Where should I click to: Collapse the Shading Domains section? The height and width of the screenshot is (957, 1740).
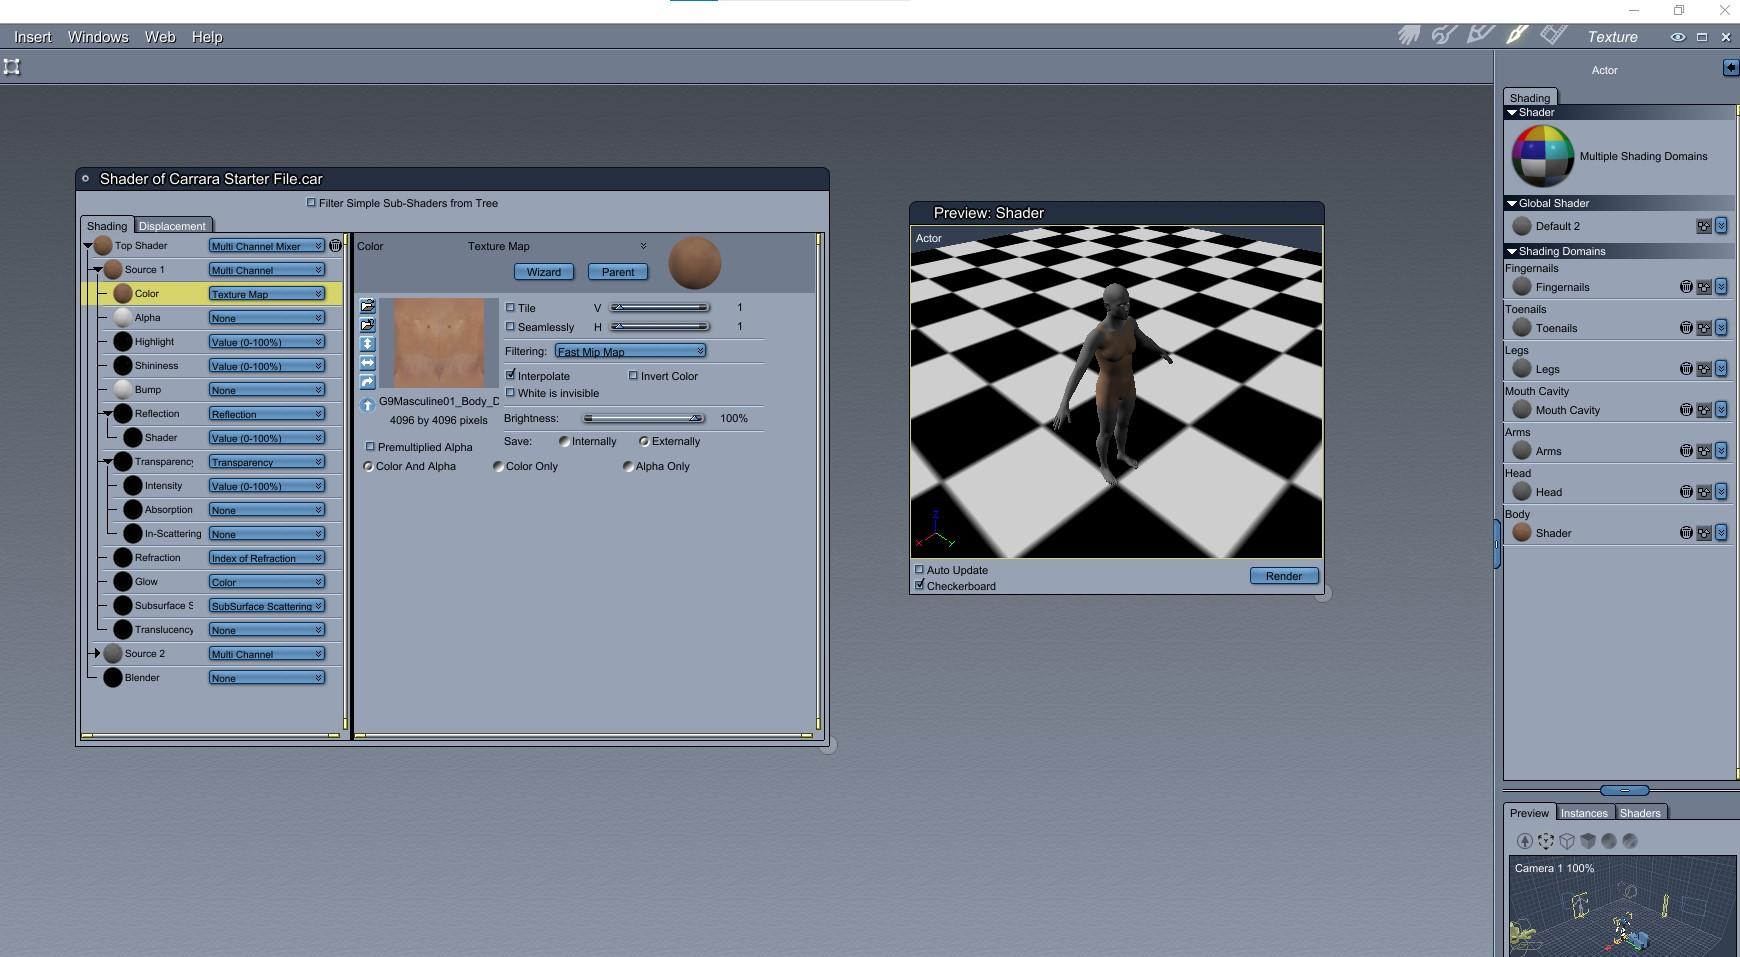(x=1511, y=251)
